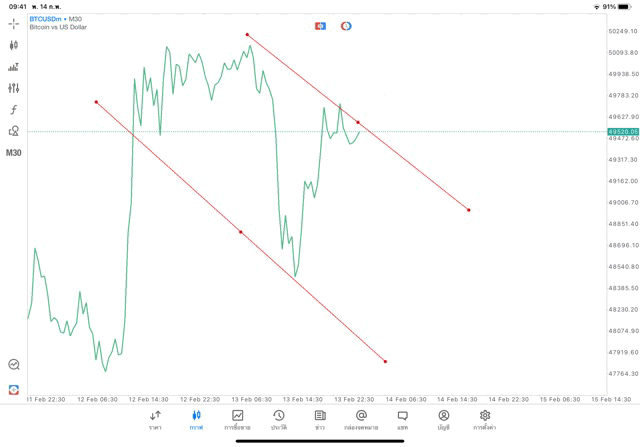The width and height of the screenshot is (640, 447).
Task: Open the ประวัติ (History) tab
Action: [x=279, y=419]
